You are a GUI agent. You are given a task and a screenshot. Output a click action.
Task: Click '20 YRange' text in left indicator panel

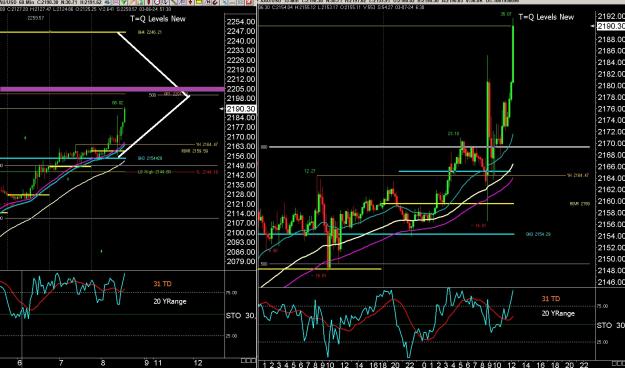(x=170, y=301)
